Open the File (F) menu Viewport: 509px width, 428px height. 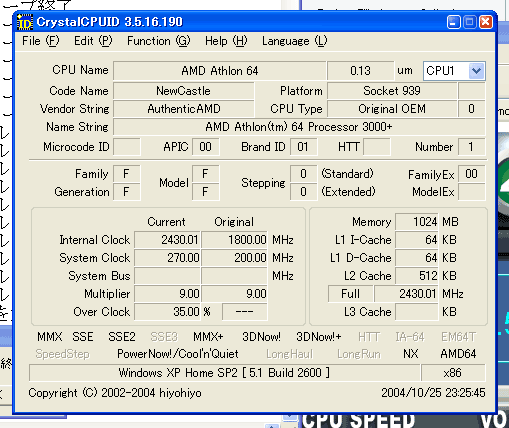[x=40, y=41]
